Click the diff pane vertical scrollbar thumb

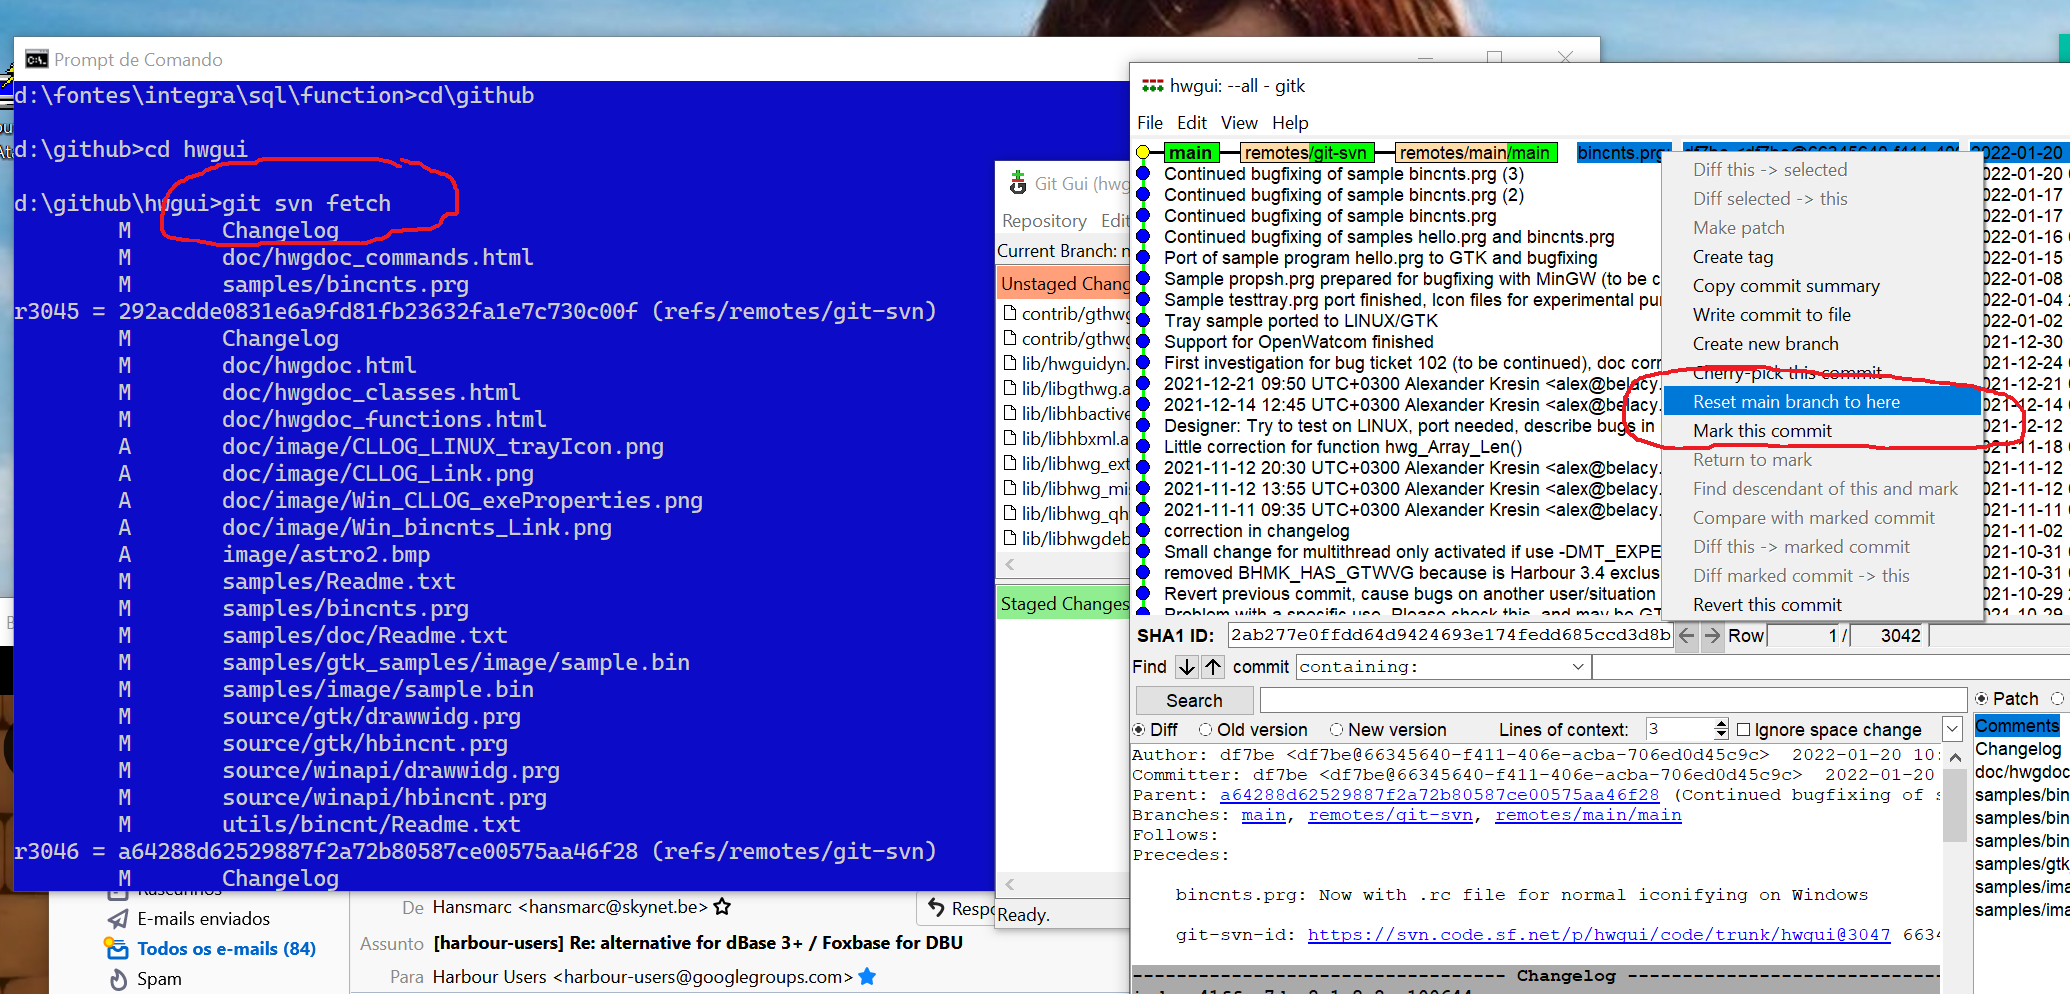point(1955,806)
